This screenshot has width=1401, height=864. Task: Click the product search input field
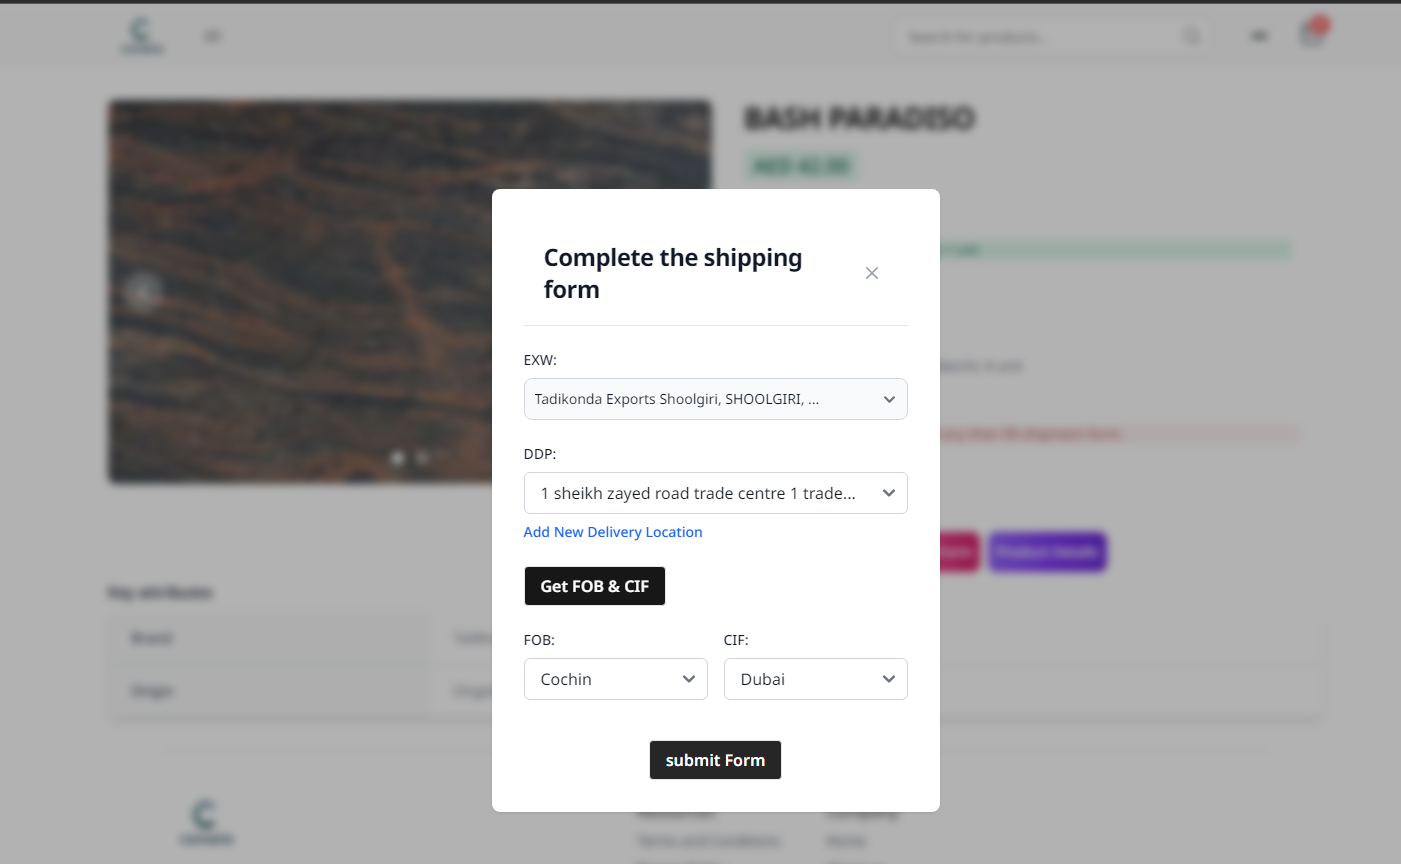pyautogui.click(x=1040, y=37)
